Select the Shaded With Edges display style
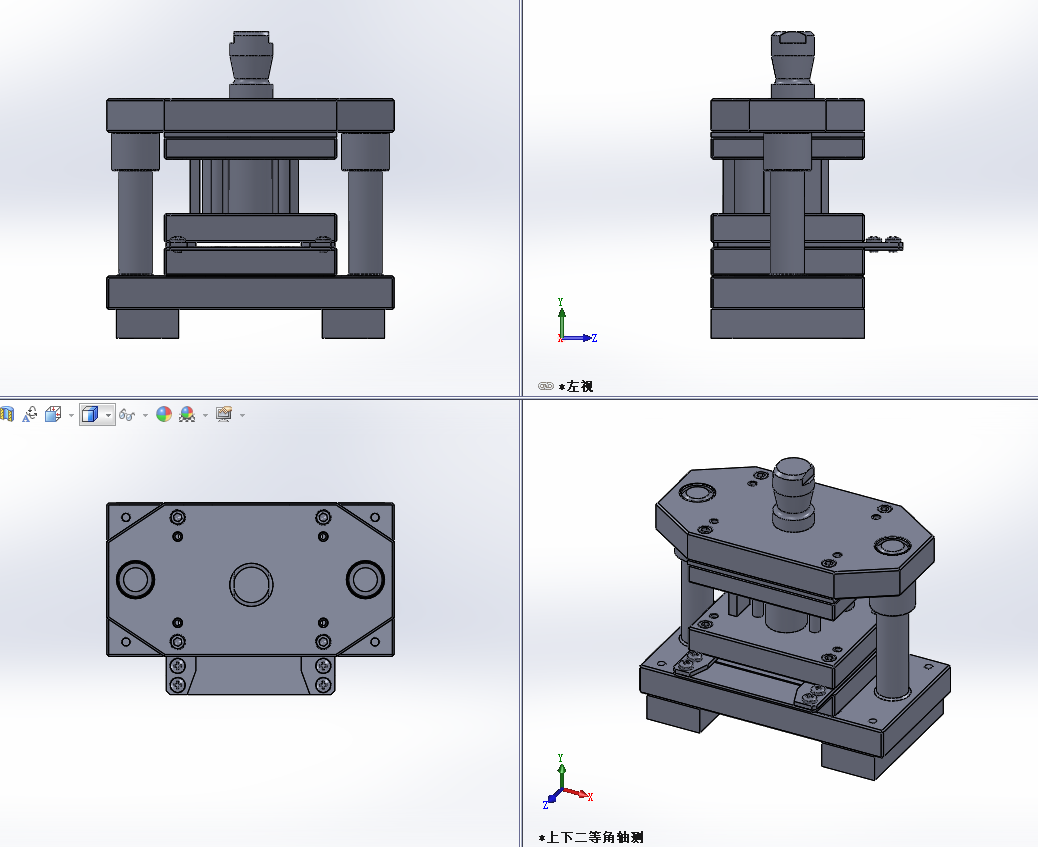 [90, 415]
